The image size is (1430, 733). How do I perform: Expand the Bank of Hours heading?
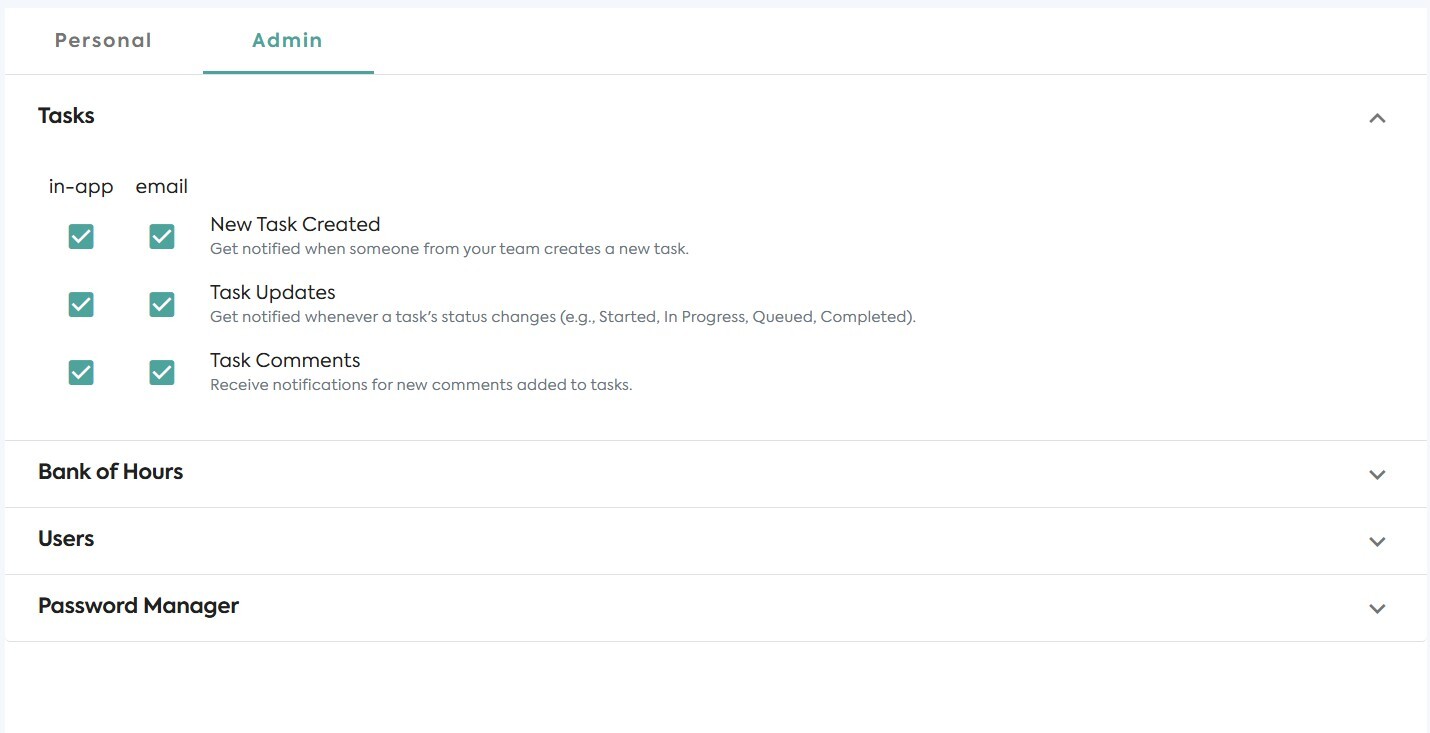click(x=110, y=472)
